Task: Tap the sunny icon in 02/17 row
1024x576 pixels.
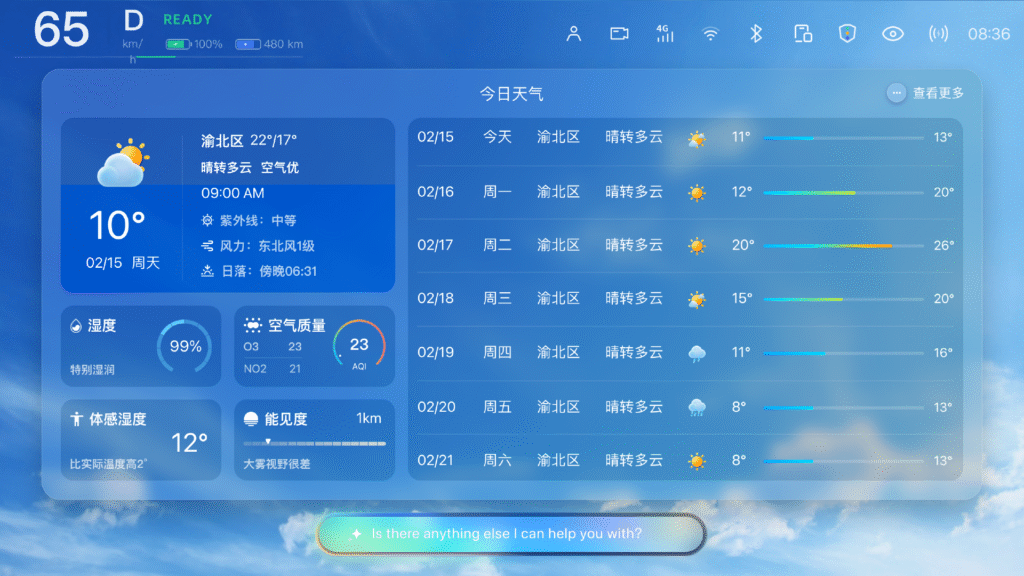Action: click(x=697, y=246)
